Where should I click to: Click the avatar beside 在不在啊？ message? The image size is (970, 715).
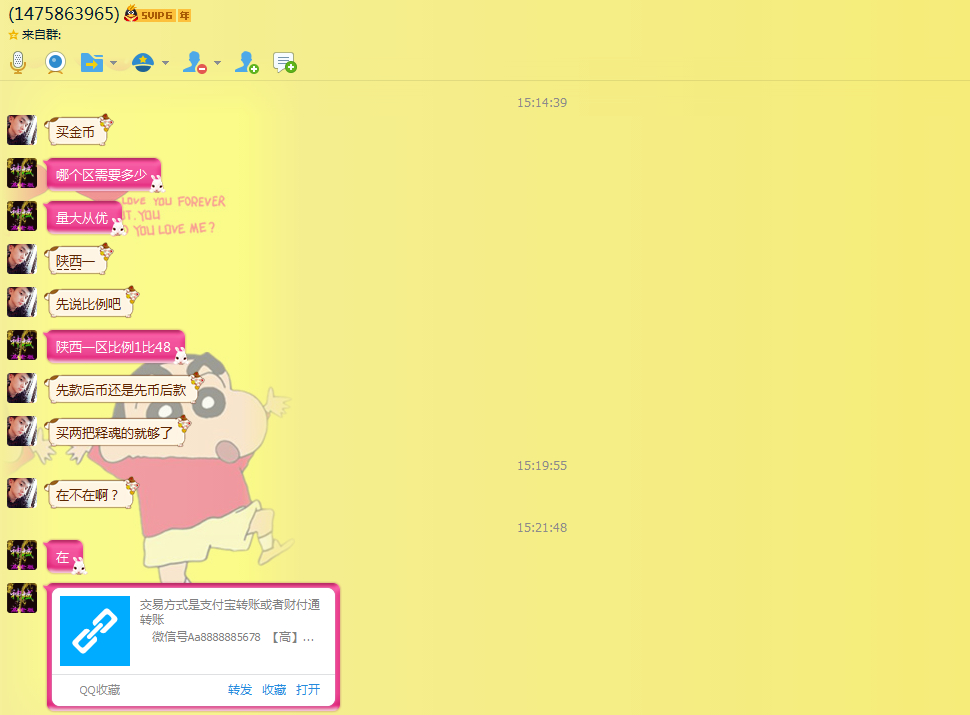tap(22, 493)
